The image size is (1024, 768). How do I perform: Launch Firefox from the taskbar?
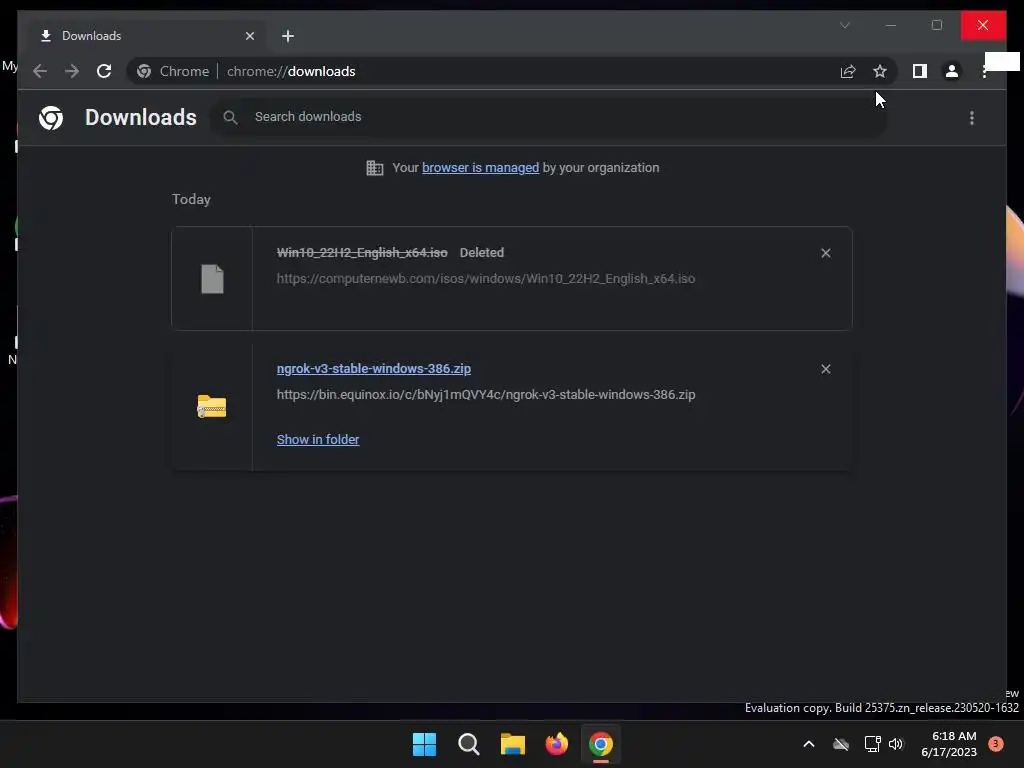tap(556, 744)
